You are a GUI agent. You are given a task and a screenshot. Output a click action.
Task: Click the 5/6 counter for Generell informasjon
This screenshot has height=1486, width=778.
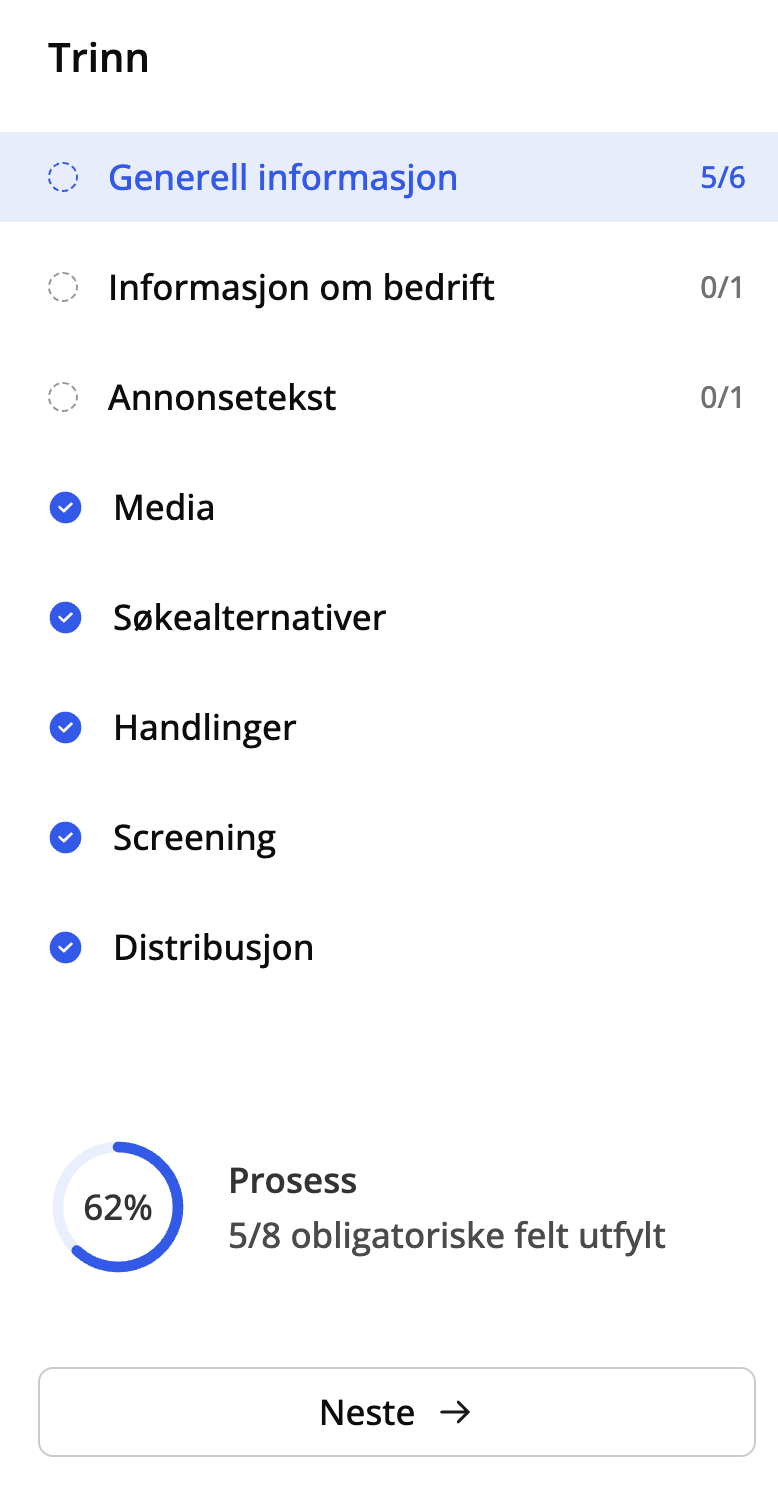(723, 178)
